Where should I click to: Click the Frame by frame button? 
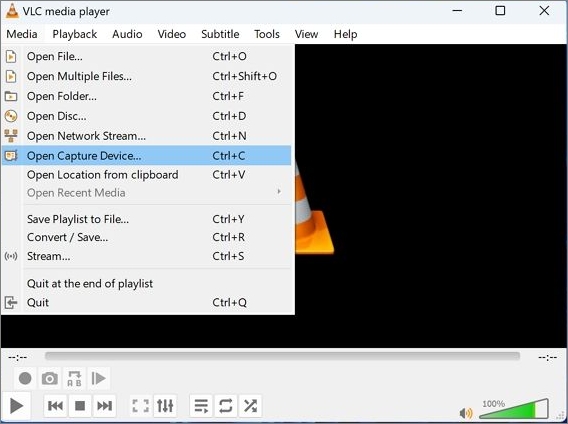99,378
